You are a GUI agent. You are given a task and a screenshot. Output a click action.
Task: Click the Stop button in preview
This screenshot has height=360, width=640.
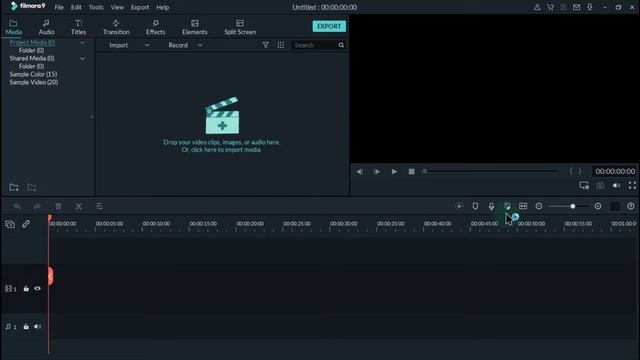tap(411, 171)
